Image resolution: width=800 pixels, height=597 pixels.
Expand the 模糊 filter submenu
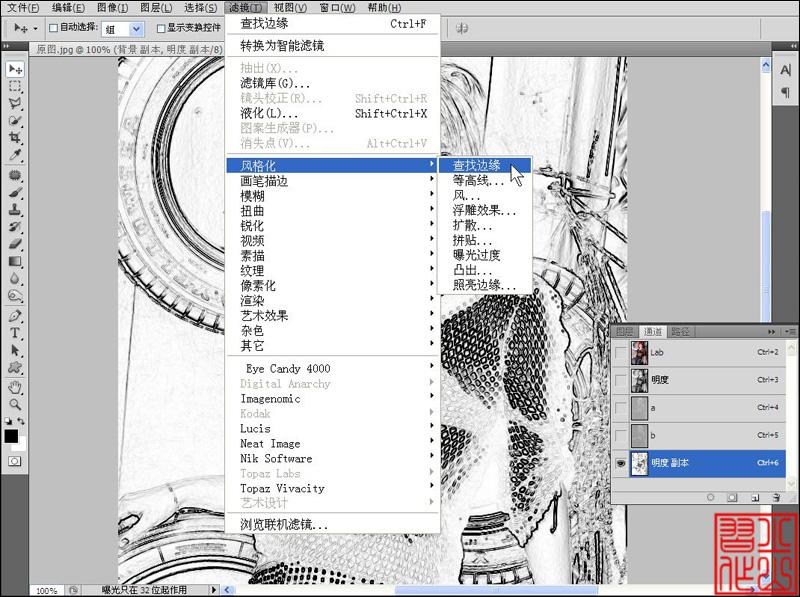coord(332,196)
